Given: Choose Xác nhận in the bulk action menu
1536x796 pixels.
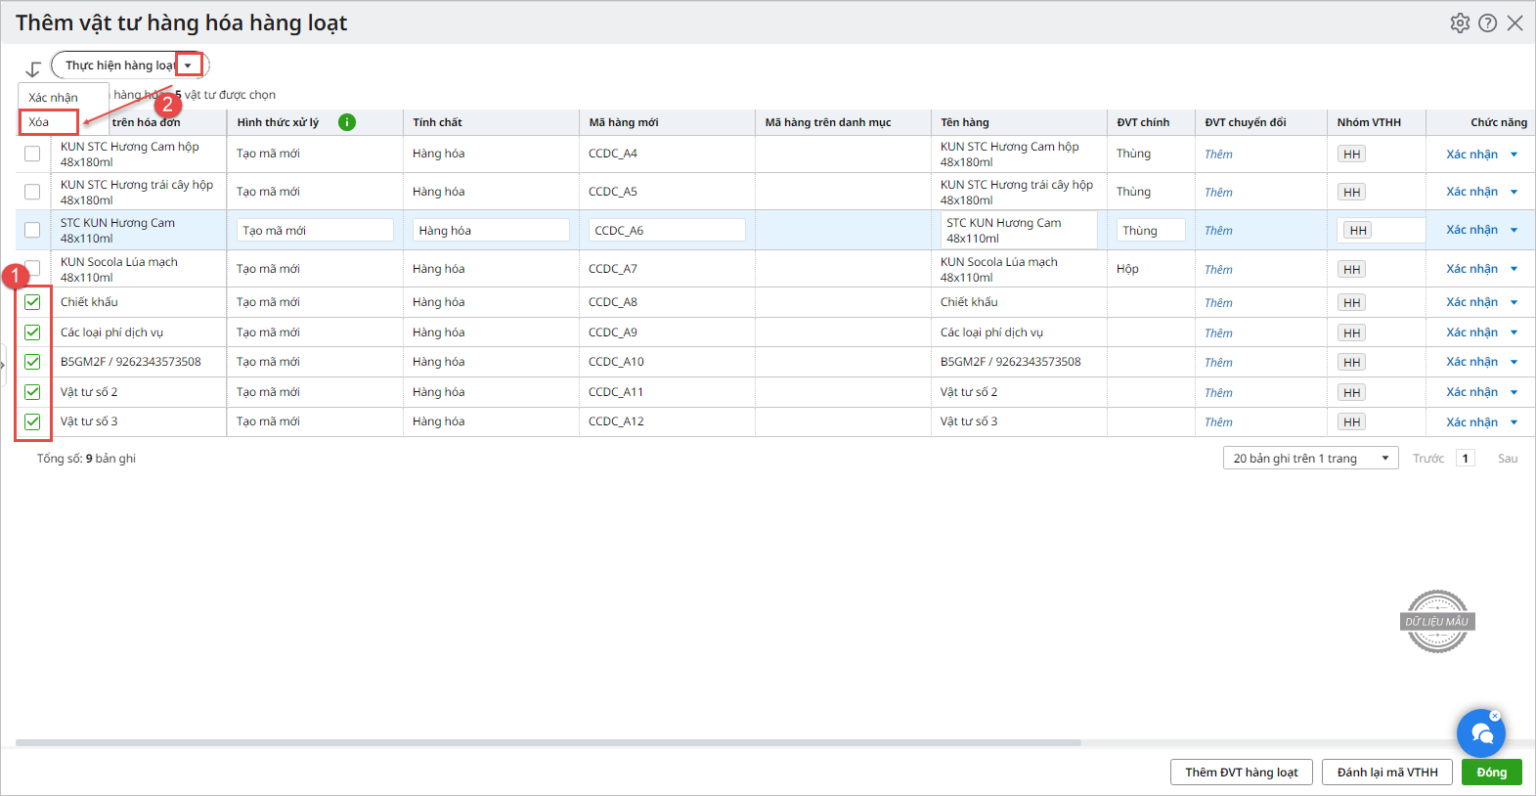Looking at the screenshot, I should click(53, 97).
